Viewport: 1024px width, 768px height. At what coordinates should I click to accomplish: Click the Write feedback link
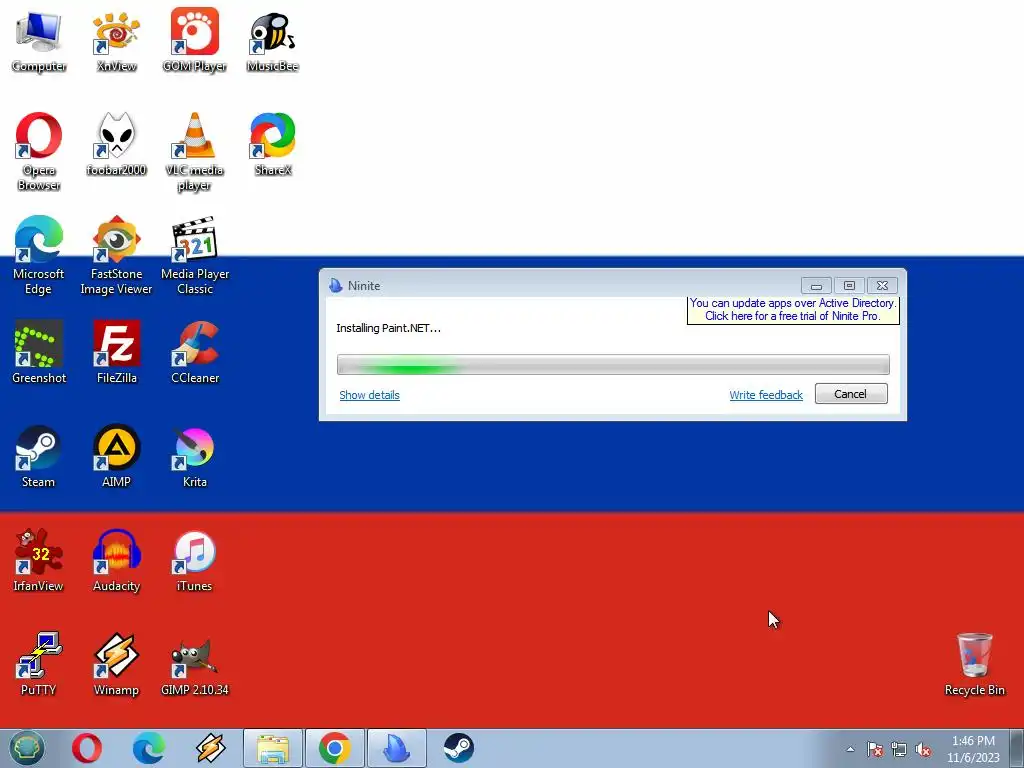(x=766, y=395)
